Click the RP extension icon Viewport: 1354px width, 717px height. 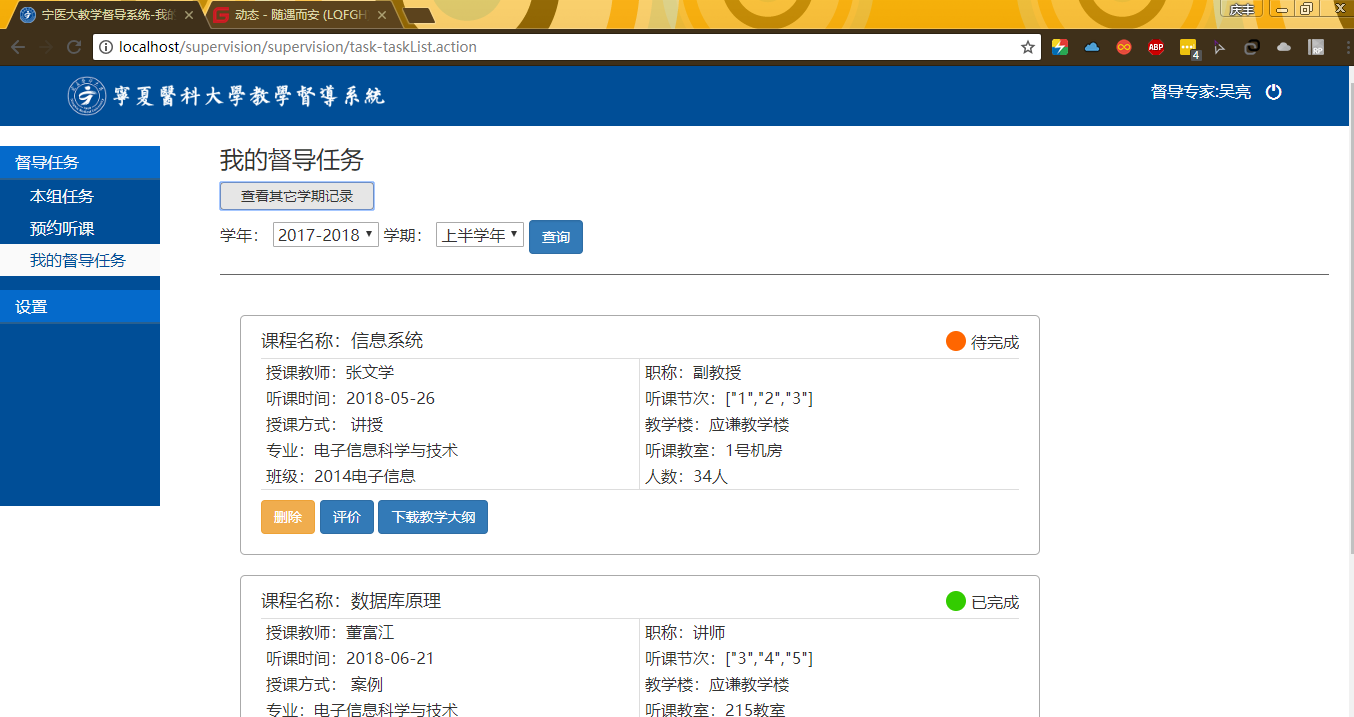click(x=1316, y=47)
